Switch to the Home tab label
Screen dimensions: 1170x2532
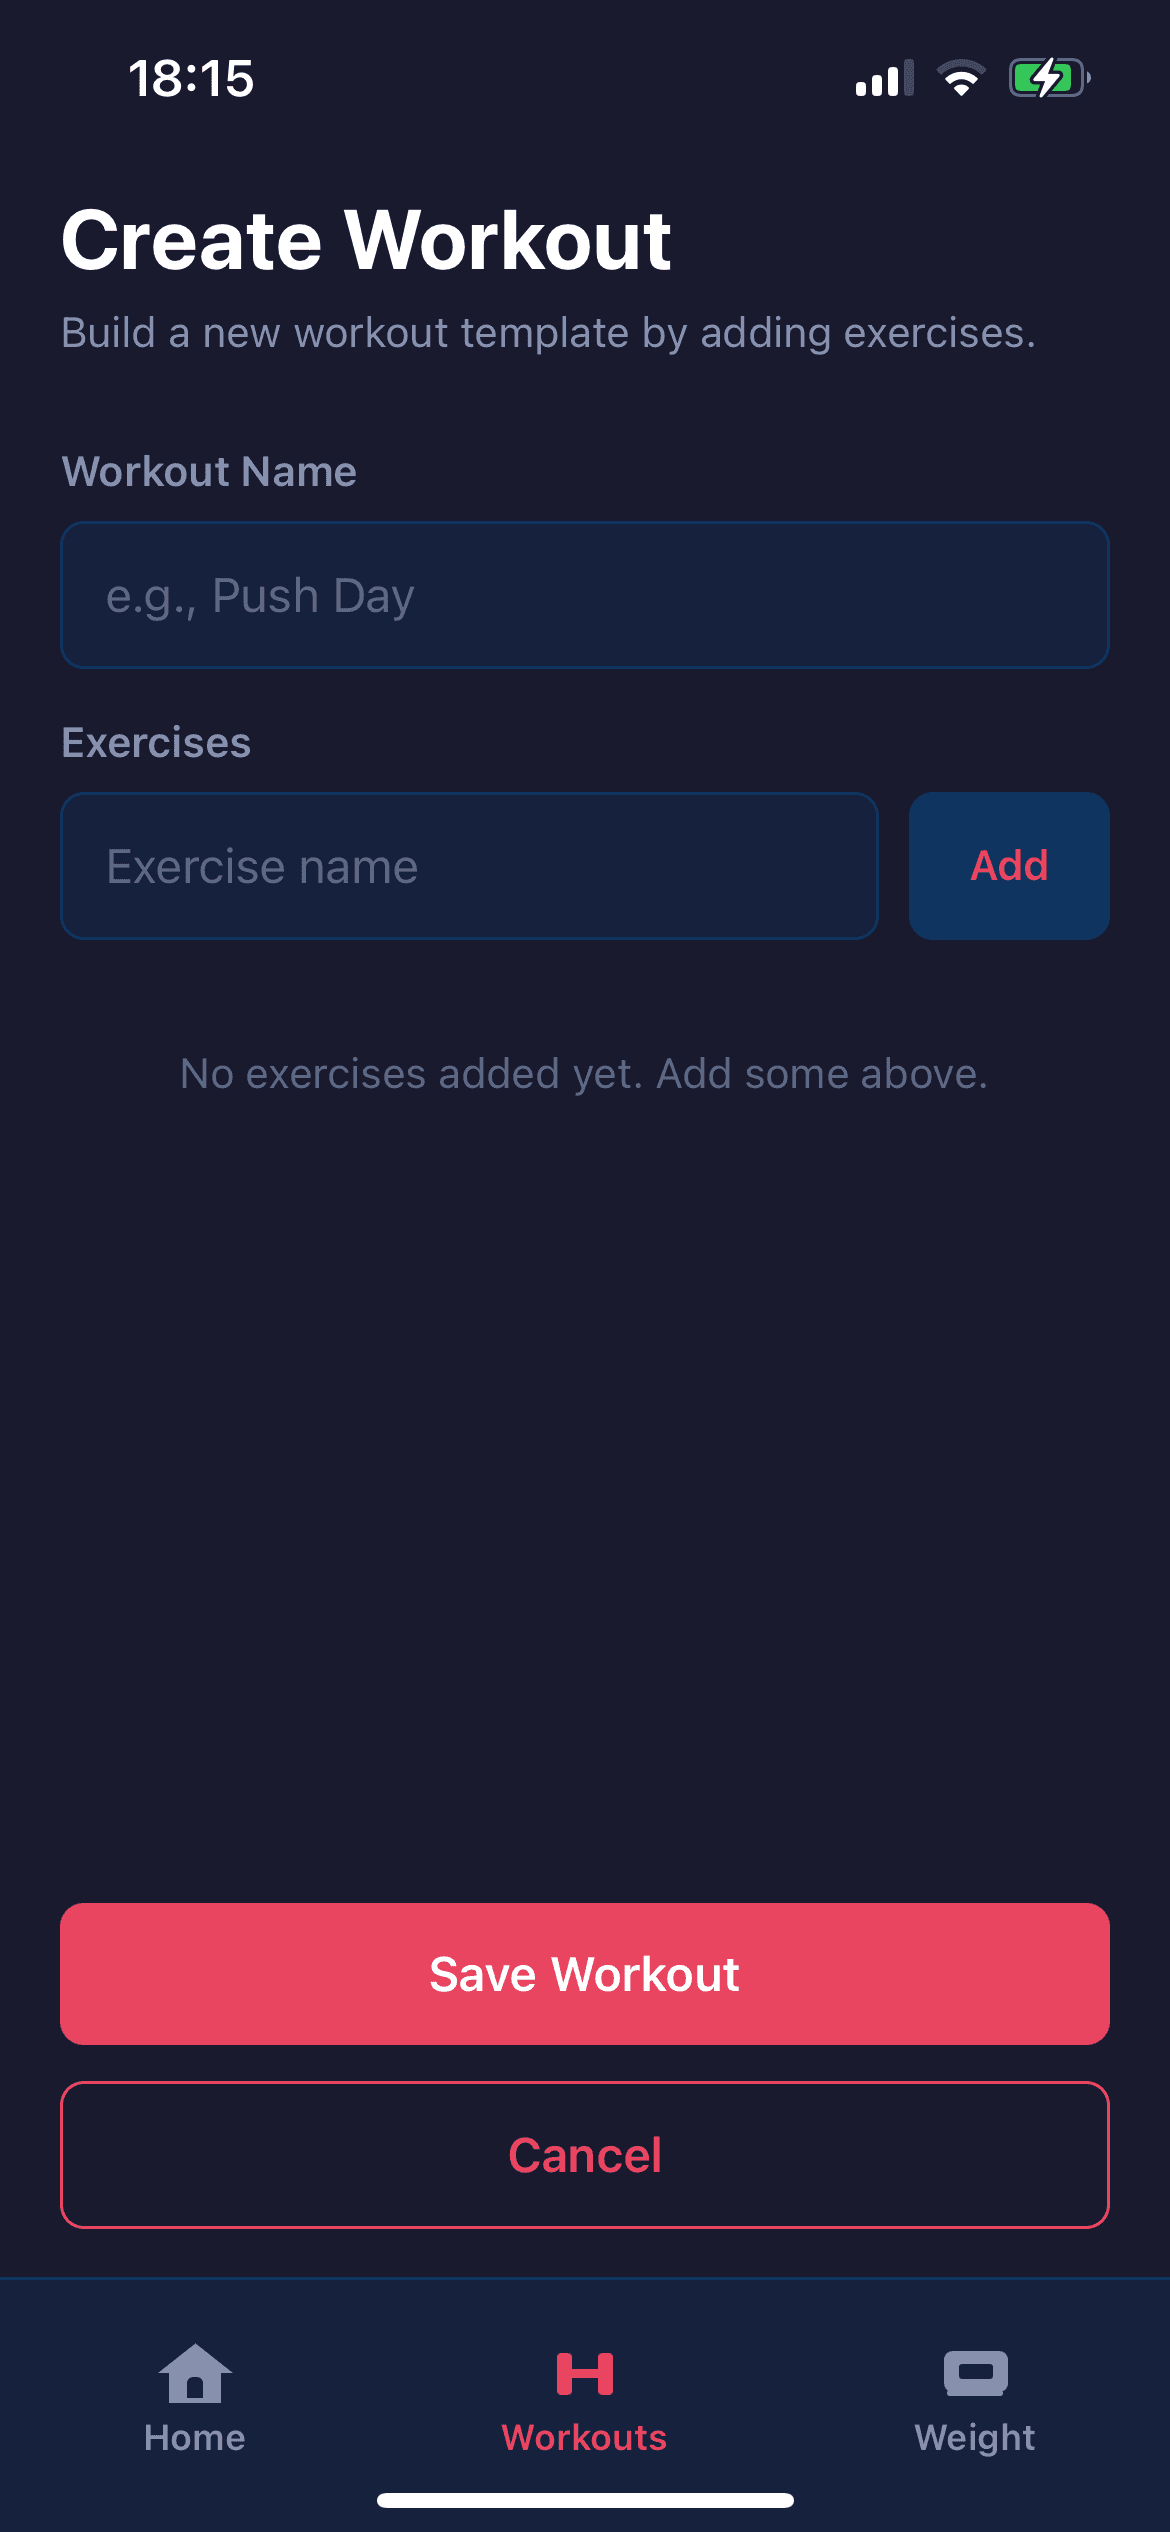coord(195,2438)
